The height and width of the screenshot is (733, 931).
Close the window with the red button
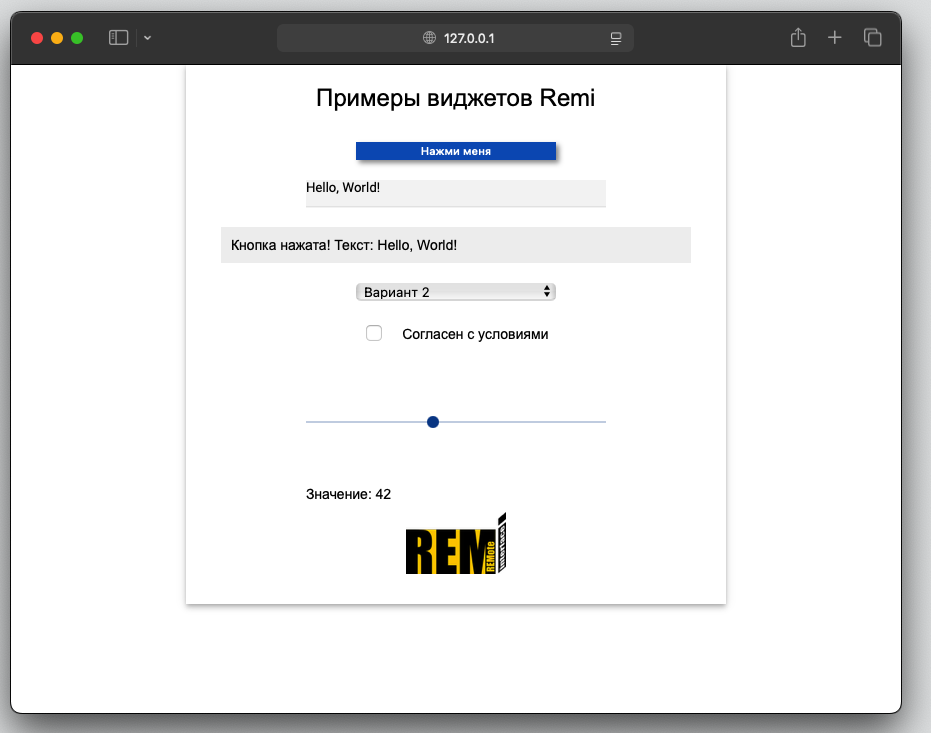37,38
